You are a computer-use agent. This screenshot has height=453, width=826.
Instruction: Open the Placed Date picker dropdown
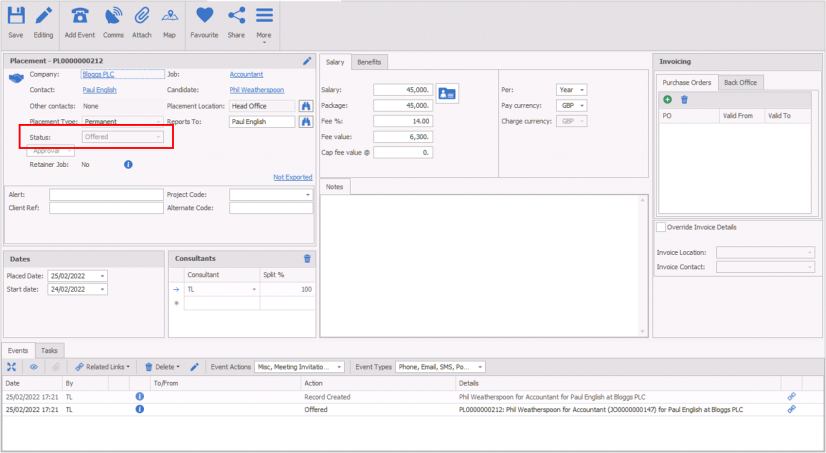[102, 276]
